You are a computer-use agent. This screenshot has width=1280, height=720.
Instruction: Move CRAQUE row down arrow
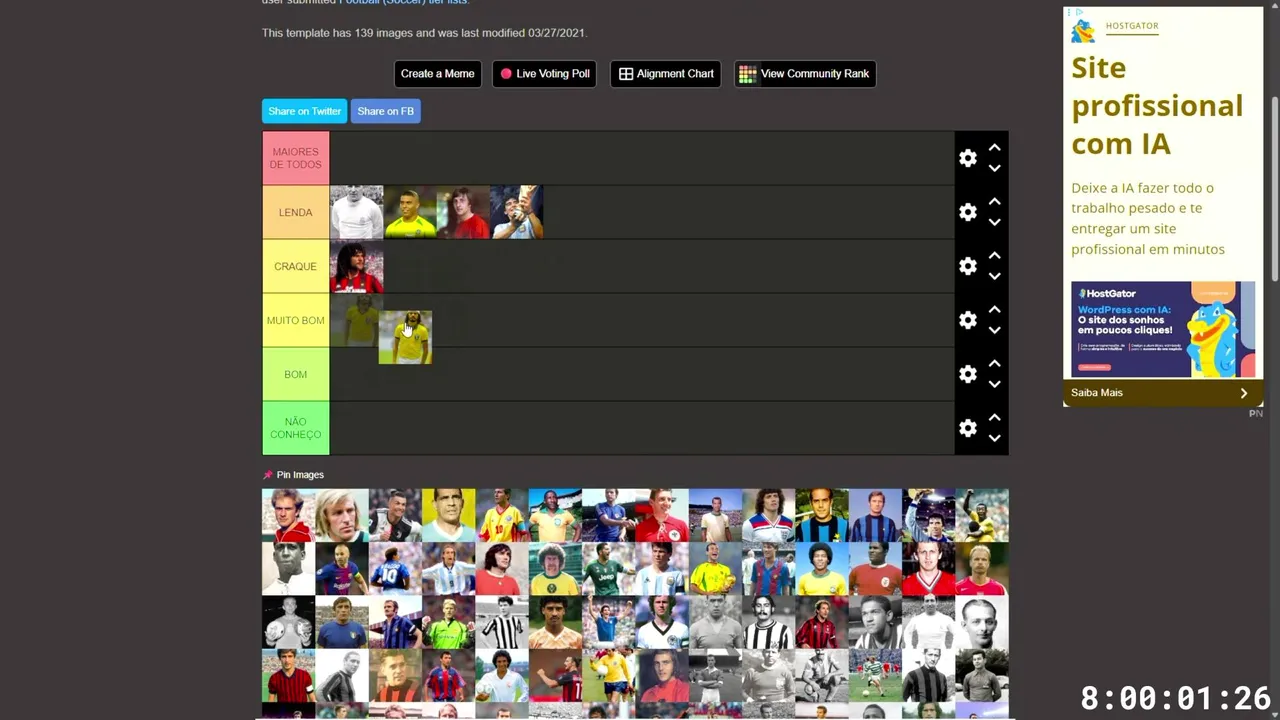tap(994, 276)
